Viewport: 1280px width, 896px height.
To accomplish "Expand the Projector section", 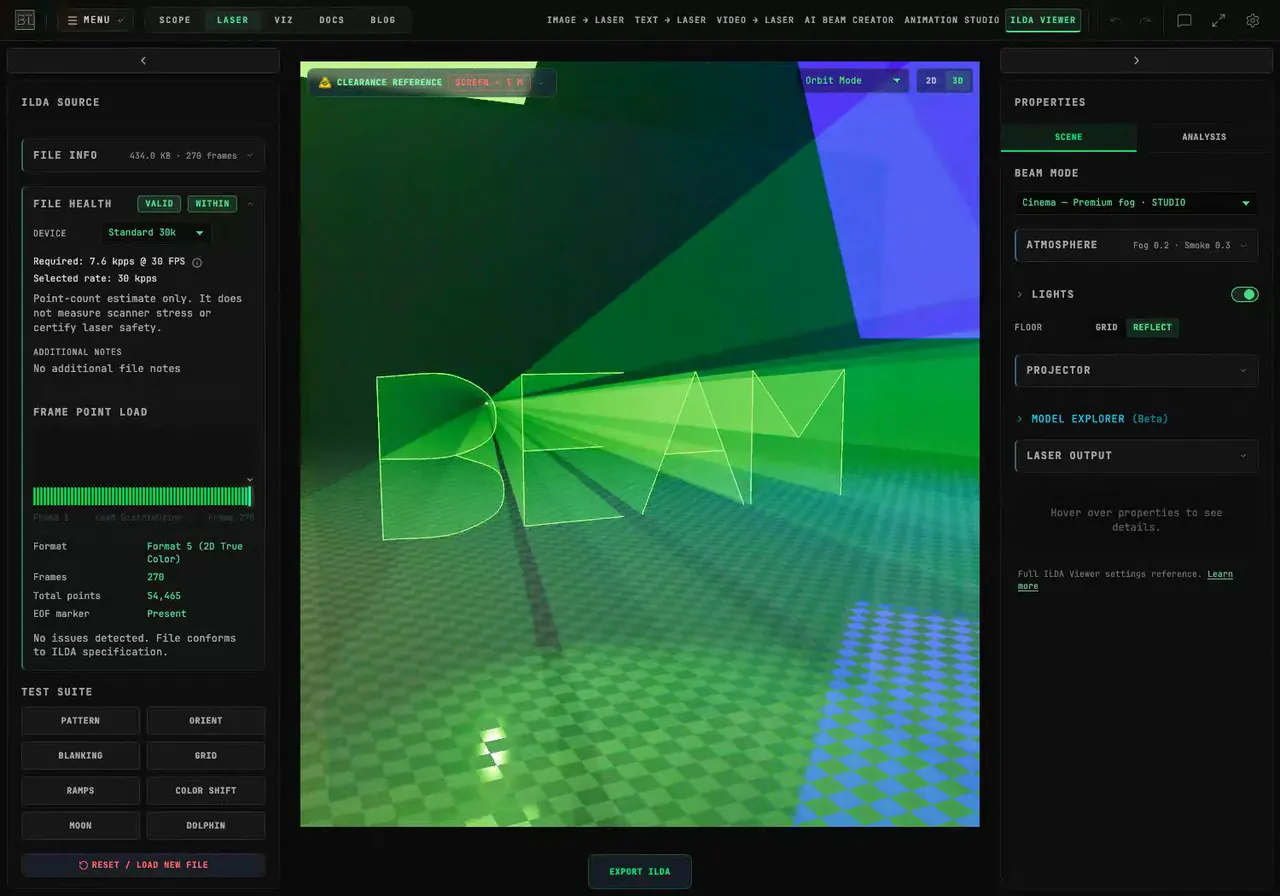I will click(x=1136, y=370).
